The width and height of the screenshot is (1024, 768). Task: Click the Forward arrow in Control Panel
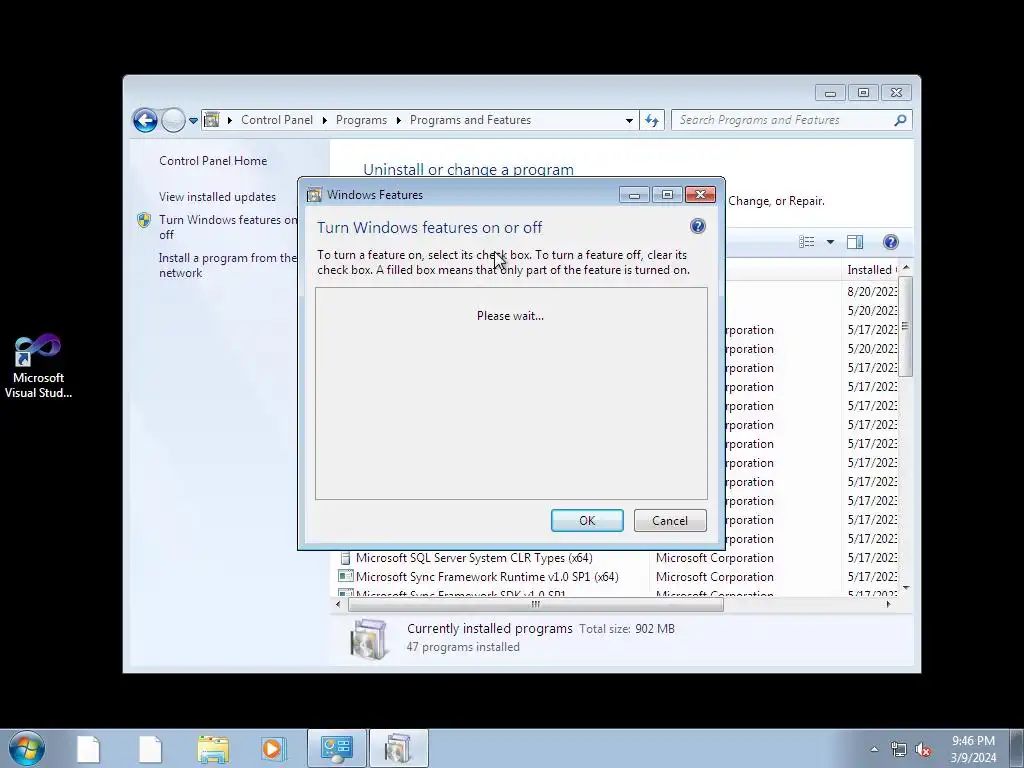coord(173,120)
